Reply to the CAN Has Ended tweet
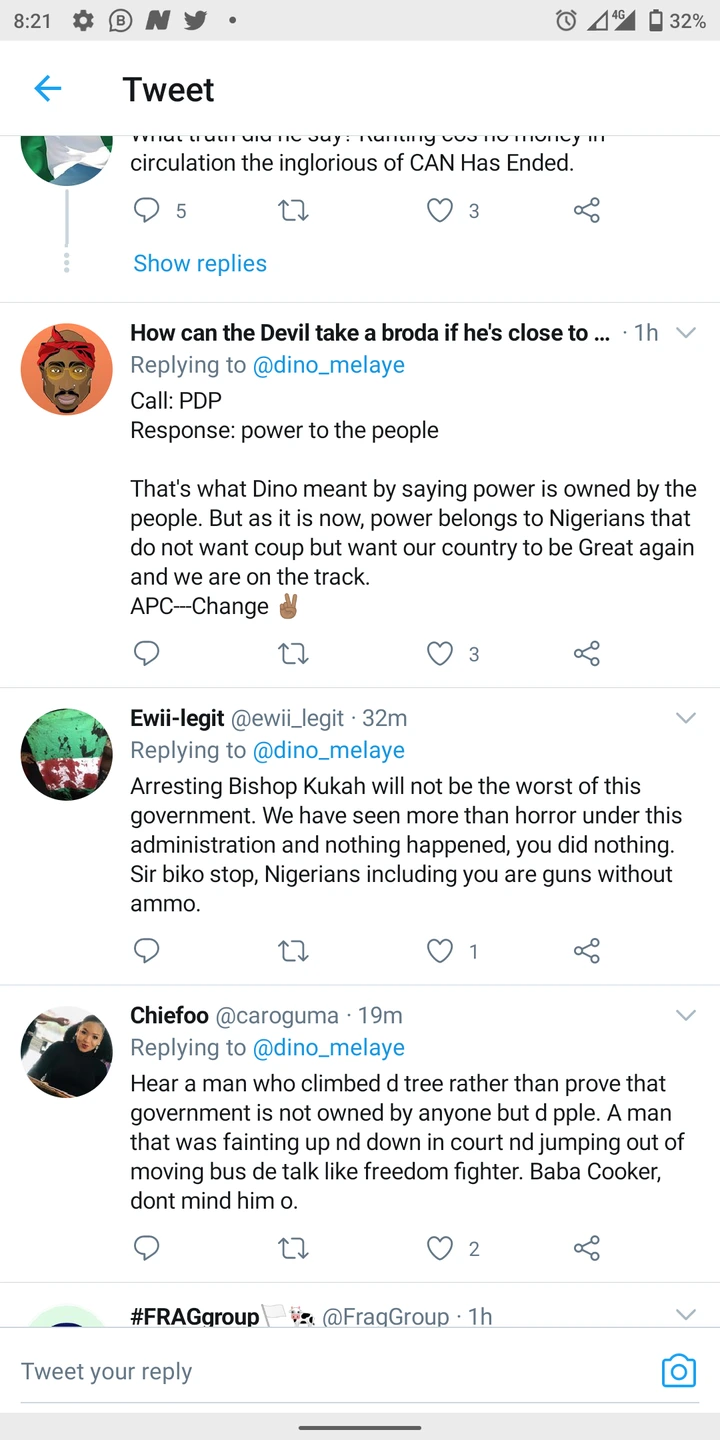 coord(147,210)
